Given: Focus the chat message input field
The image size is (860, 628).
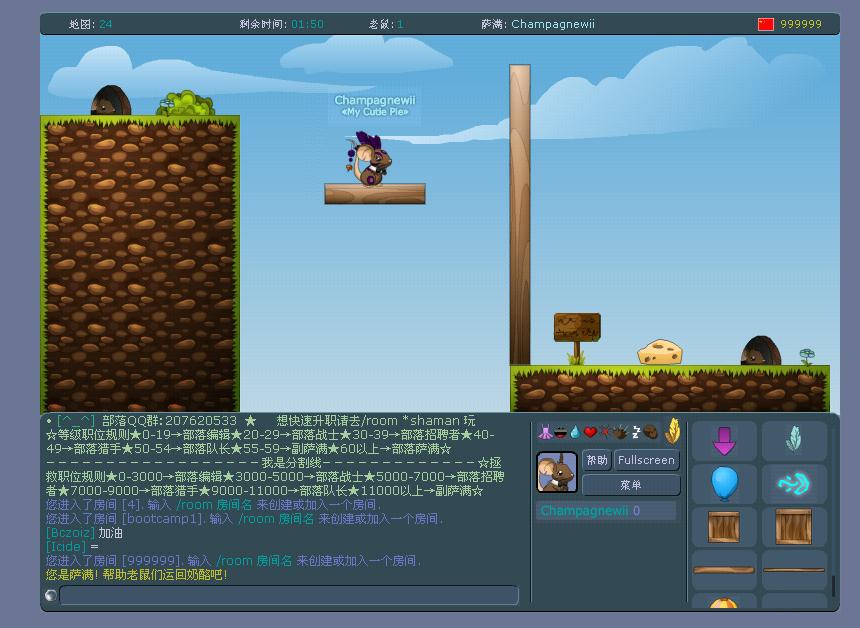Looking at the screenshot, I should (x=289, y=595).
